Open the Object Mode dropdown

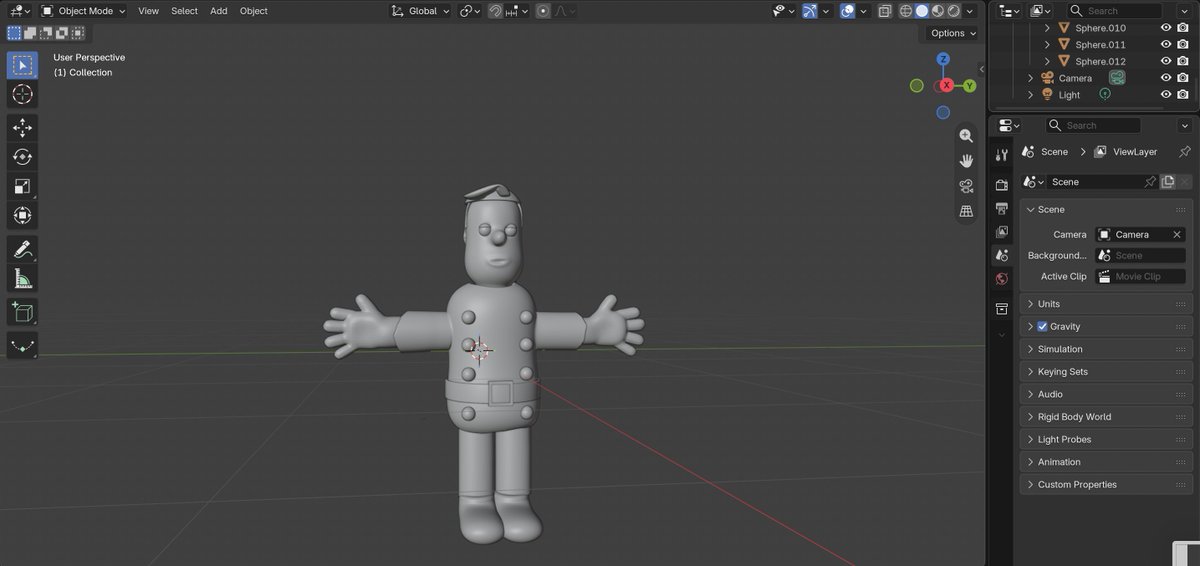(84, 11)
